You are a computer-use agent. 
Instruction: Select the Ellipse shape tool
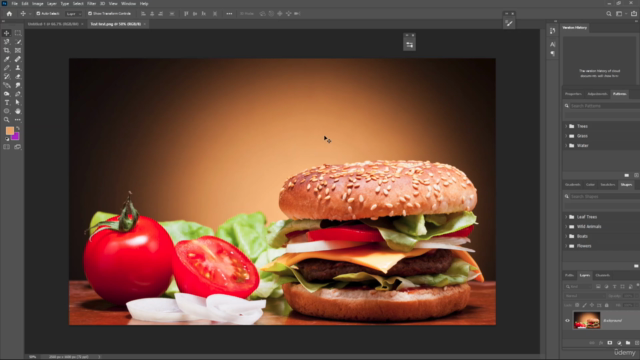[x=7, y=111]
